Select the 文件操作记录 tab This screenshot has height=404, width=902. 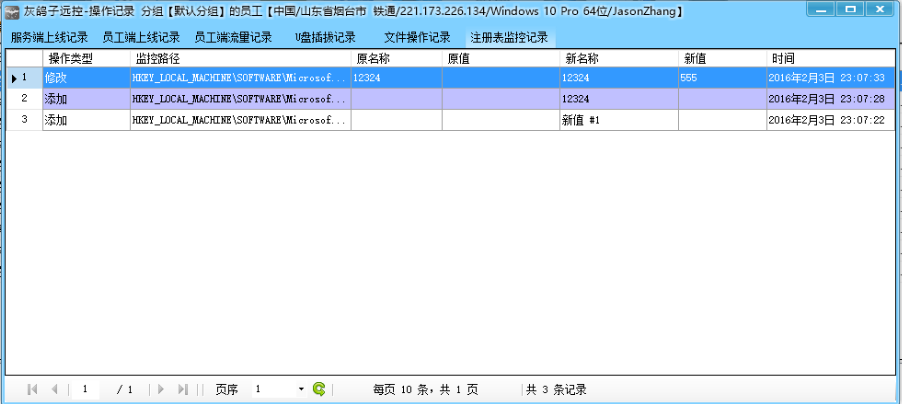(x=417, y=38)
